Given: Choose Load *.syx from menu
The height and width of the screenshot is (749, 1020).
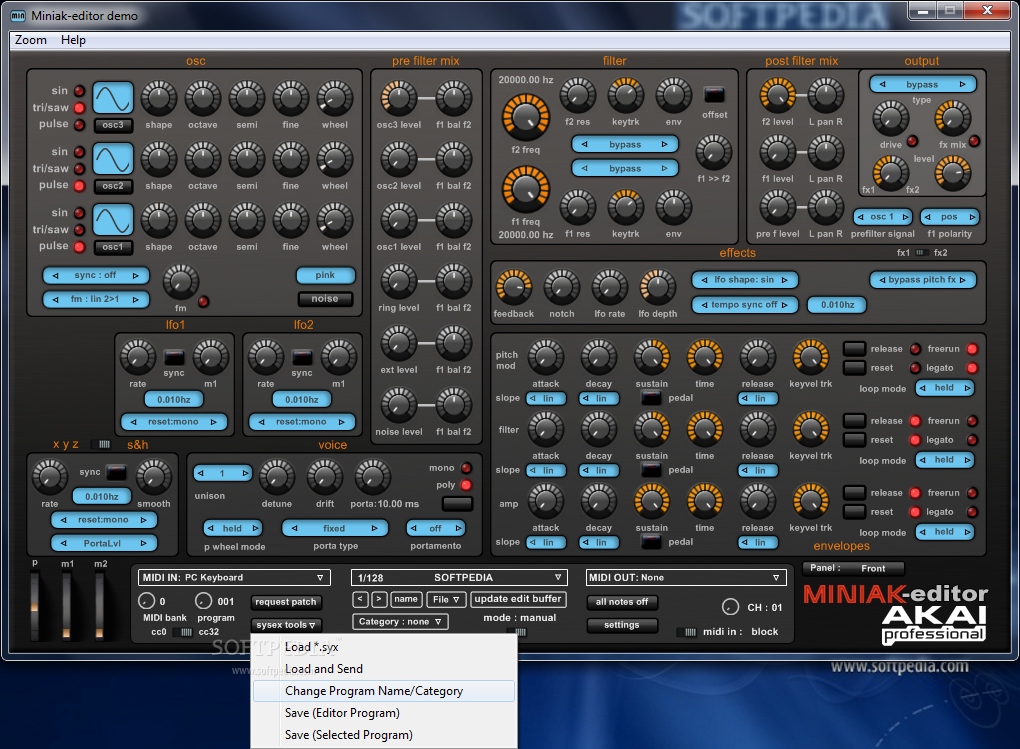Looking at the screenshot, I should pos(384,647).
